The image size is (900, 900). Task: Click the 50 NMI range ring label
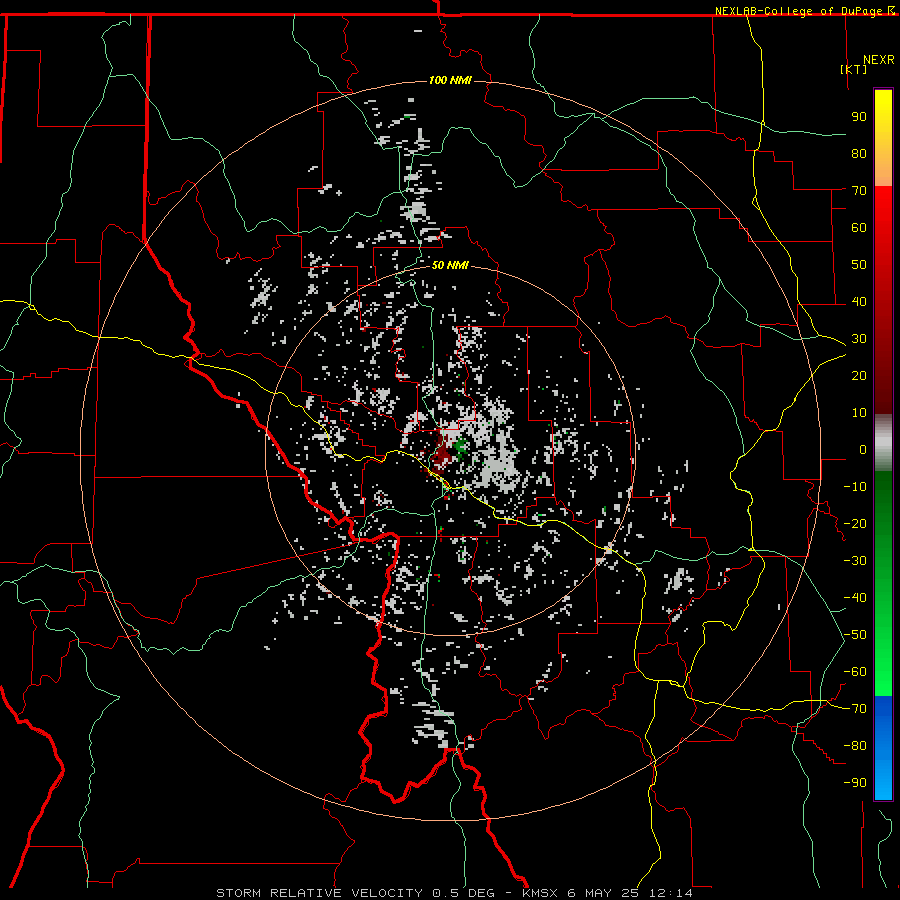(x=450, y=265)
